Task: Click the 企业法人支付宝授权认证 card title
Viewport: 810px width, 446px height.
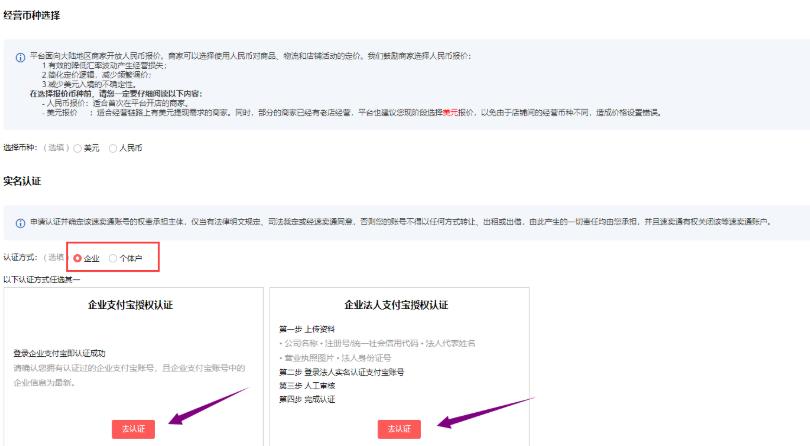Action: coord(396,304)
